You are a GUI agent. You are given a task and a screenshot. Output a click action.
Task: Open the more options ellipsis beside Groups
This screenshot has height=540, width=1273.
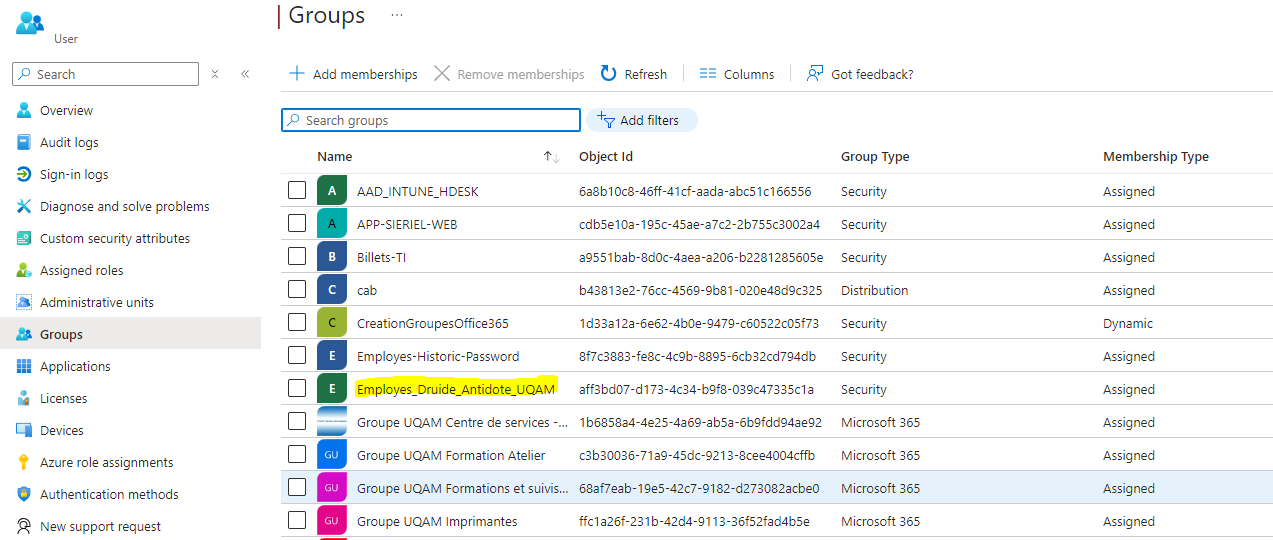coord(397,16)
